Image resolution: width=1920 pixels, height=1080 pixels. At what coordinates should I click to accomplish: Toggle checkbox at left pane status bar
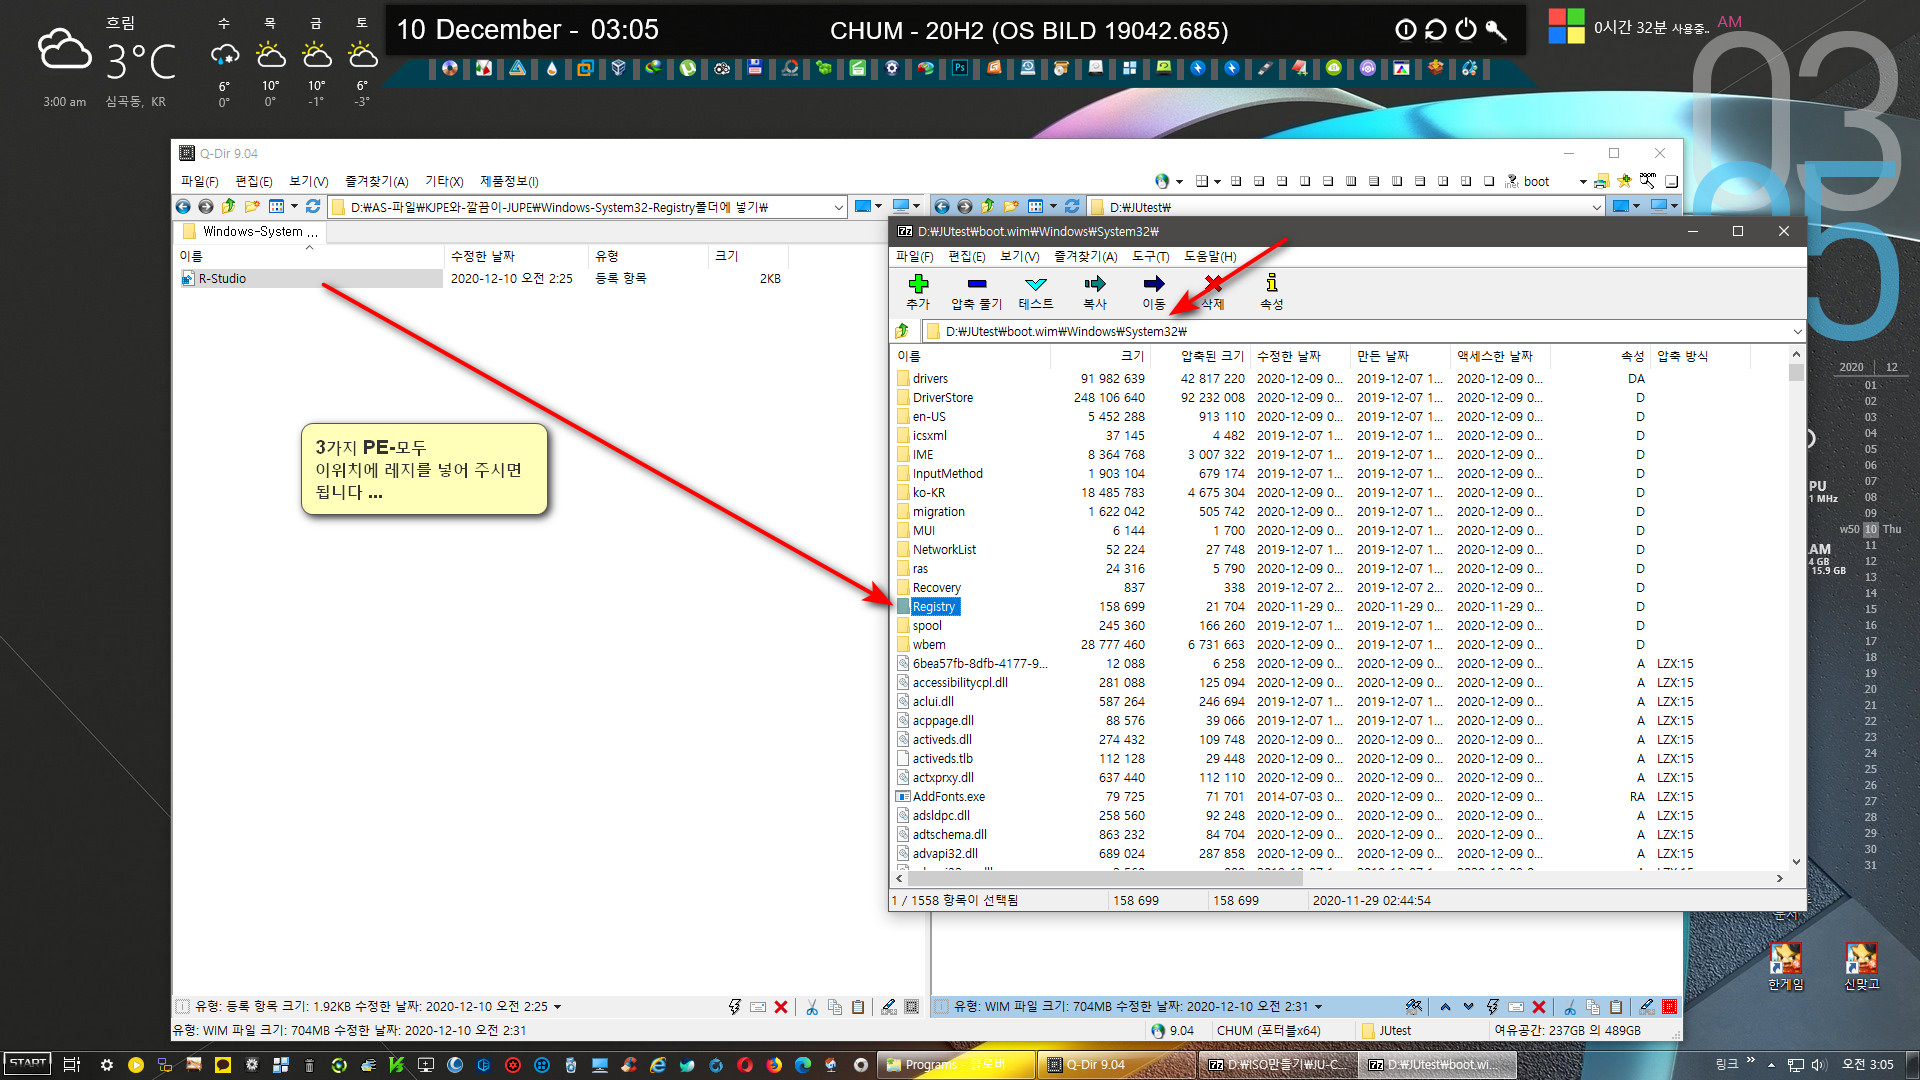(x=183, y=1007)
